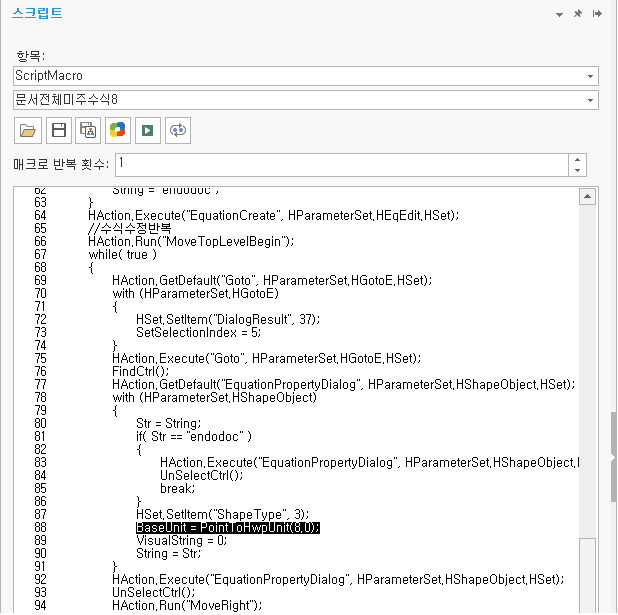The width and height of the screenshot is (618, 615).
Task: Click line 92 Execute EquationPropertyDialog
Action: tap(338, 580)
